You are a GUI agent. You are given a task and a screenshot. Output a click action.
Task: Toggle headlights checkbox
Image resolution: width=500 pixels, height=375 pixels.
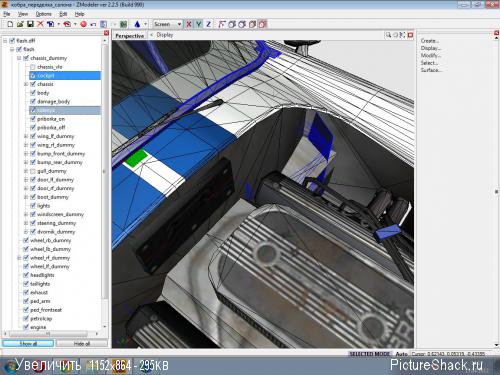pos(26,275)
